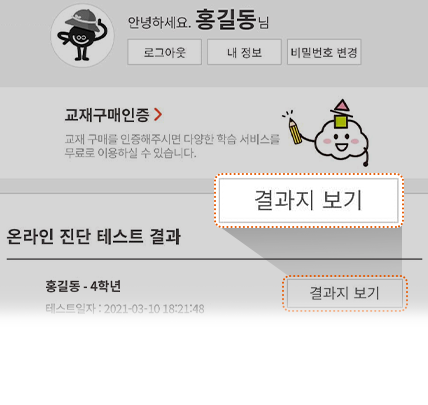Image resolution: width=428 pixels, height=405 pixels.
Task: Click the yellow pencil held by the mascot
Action: [295, 131]
